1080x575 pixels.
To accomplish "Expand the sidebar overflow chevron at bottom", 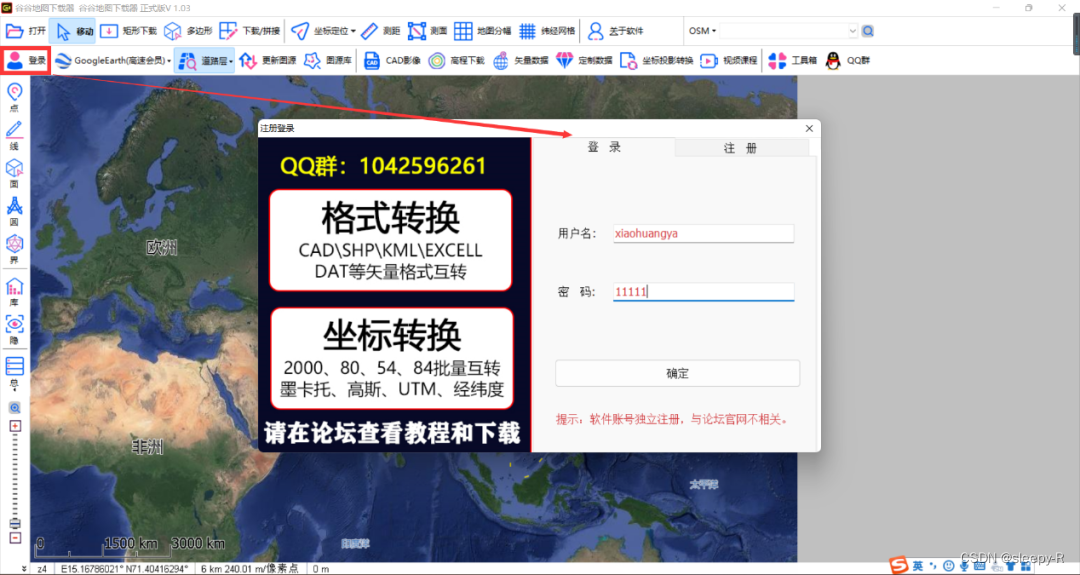I will (24, 569).
